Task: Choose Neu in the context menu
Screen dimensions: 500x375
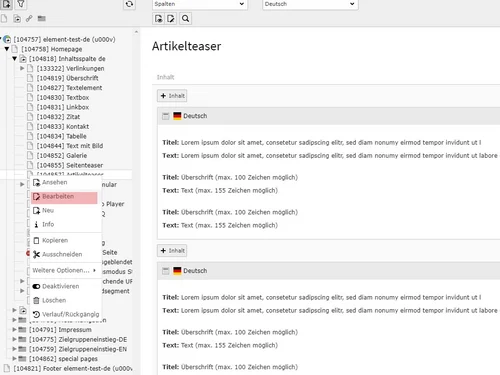Action: [66, 211]
